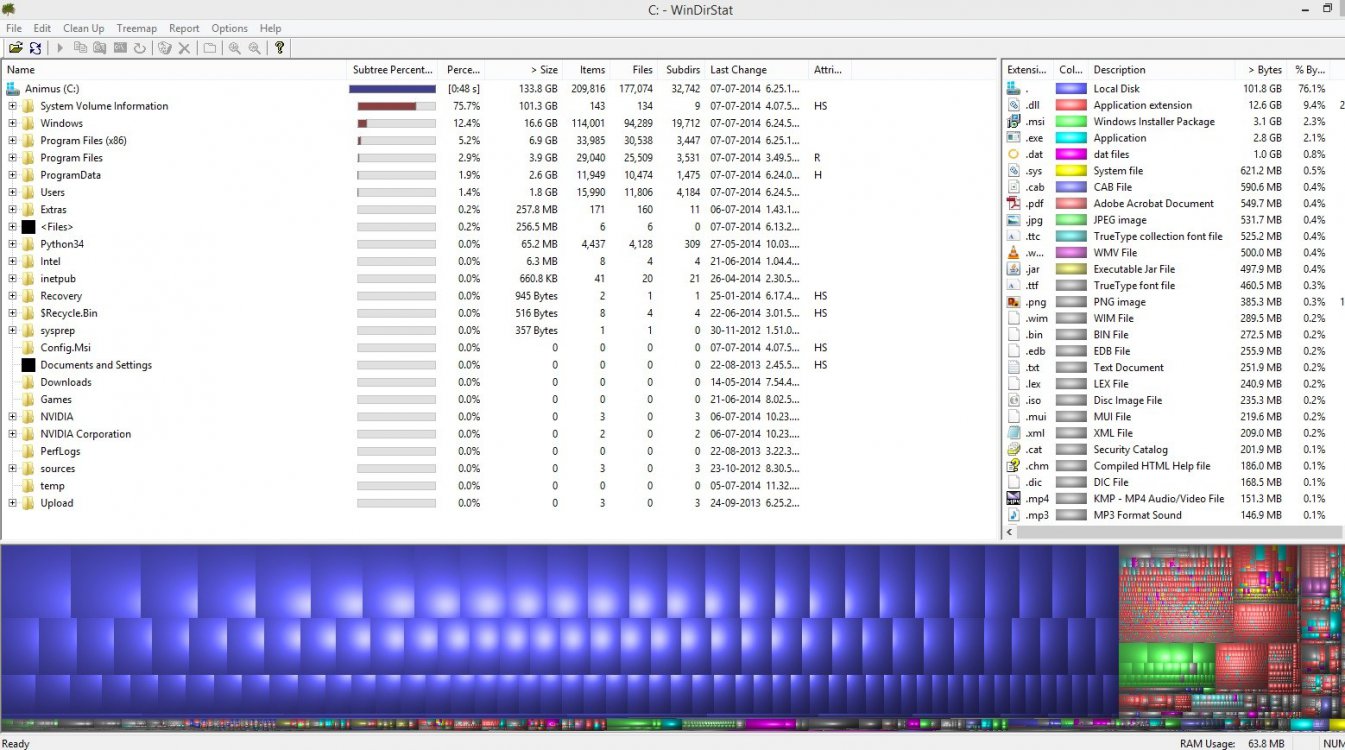Expand the Windows folder node
This screenshot has height=750, width=1345.
(x=12, y=123)
